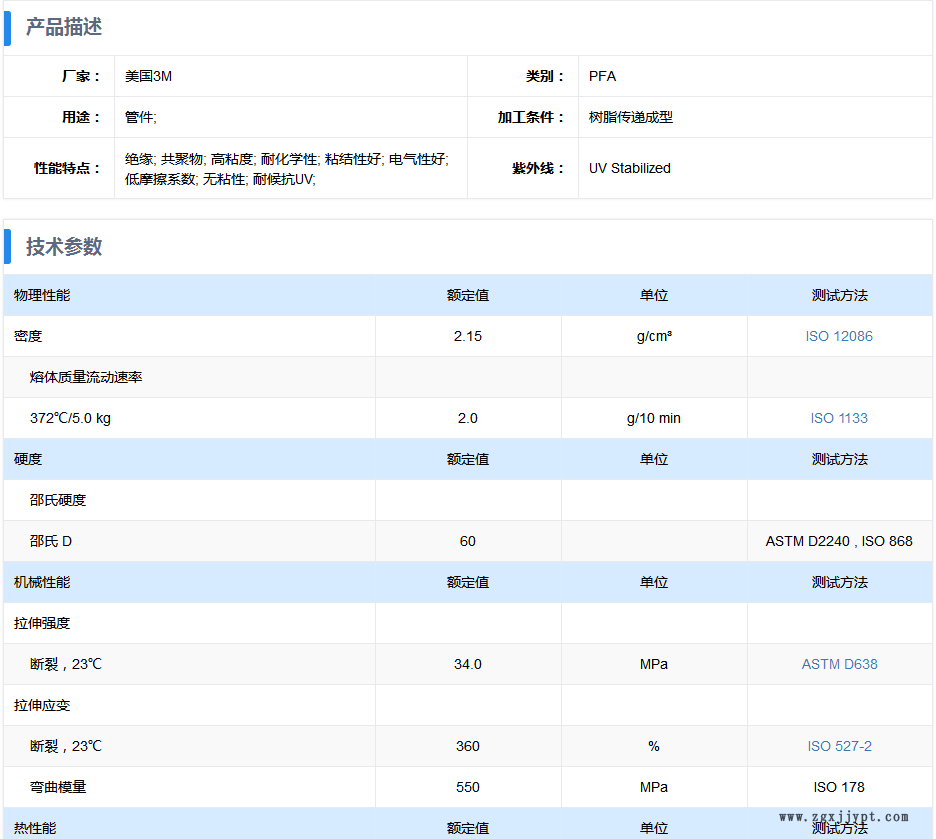This screenshot has width=936, height=839.
Task: Click the ISO 1133 test method link
Action: (839, 418)
